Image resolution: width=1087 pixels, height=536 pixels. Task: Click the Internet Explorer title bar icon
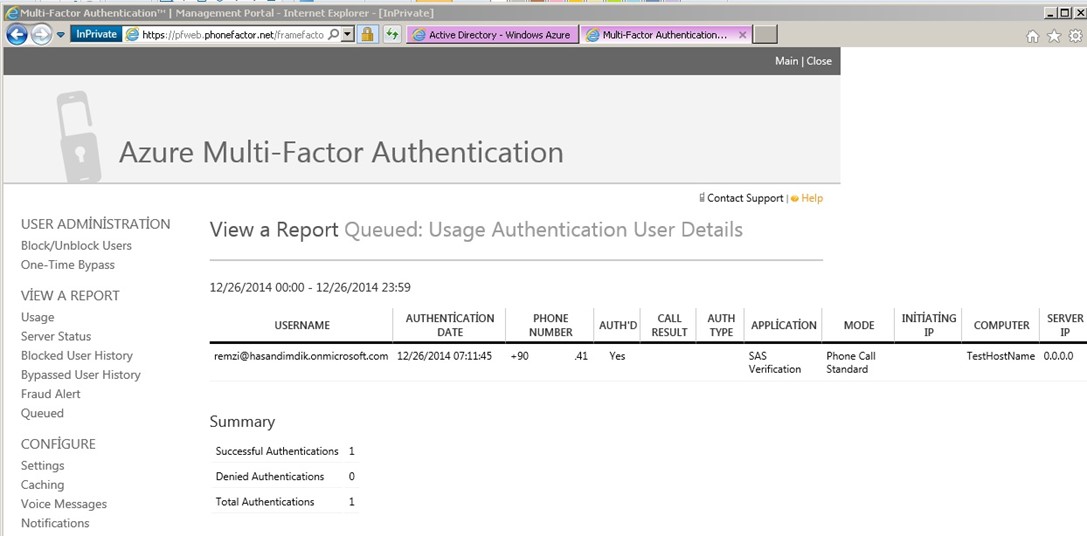point(11,12)
